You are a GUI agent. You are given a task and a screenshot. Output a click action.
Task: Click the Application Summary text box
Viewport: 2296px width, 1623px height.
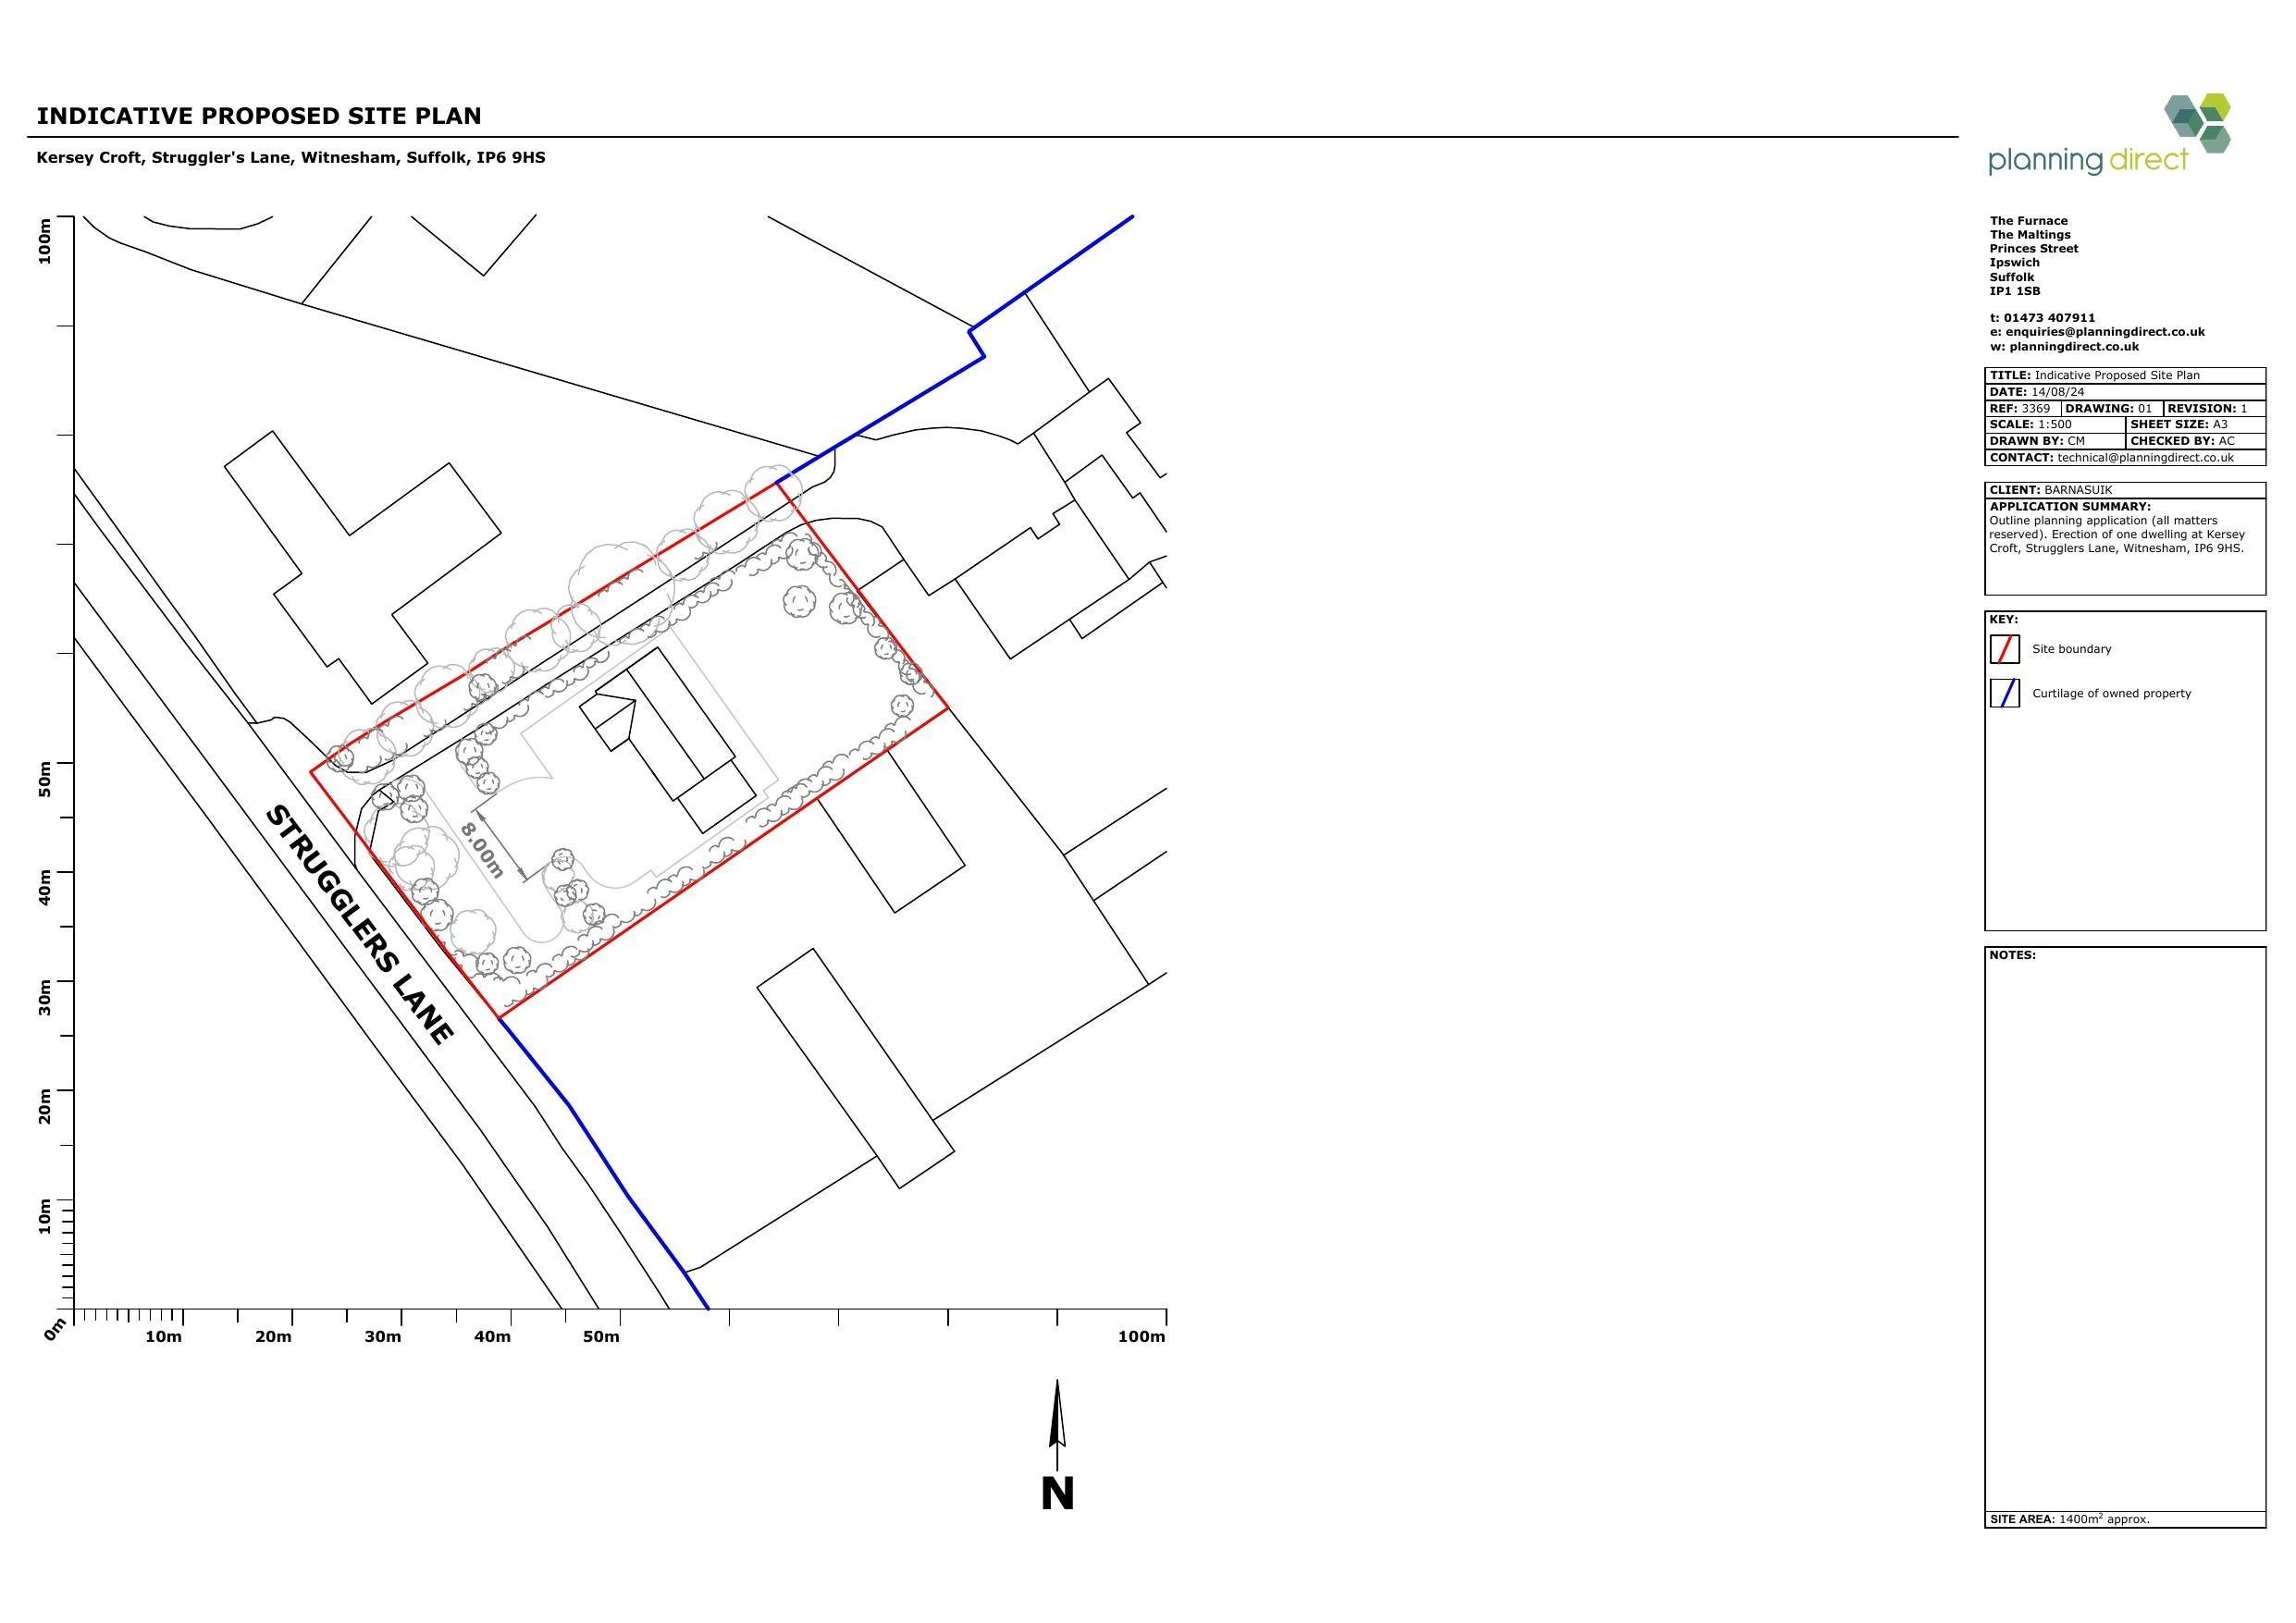tap(2116, 534)
